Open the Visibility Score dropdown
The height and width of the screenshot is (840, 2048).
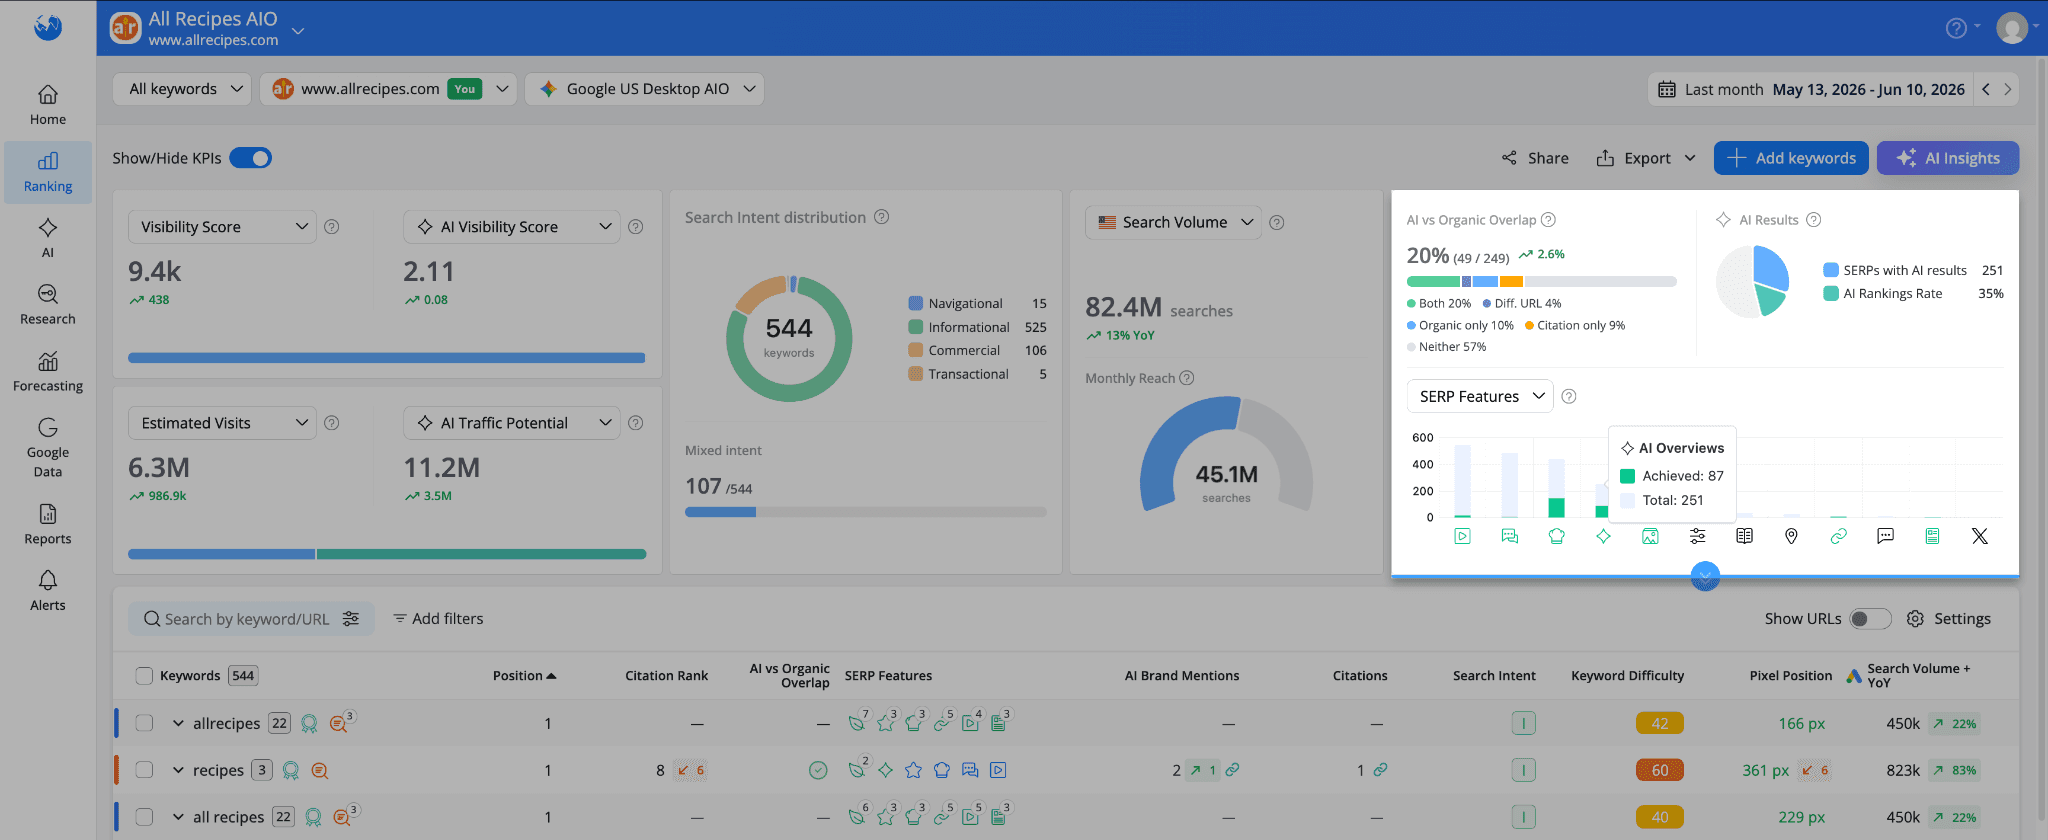pyautogui.click(x=222, y=227)
